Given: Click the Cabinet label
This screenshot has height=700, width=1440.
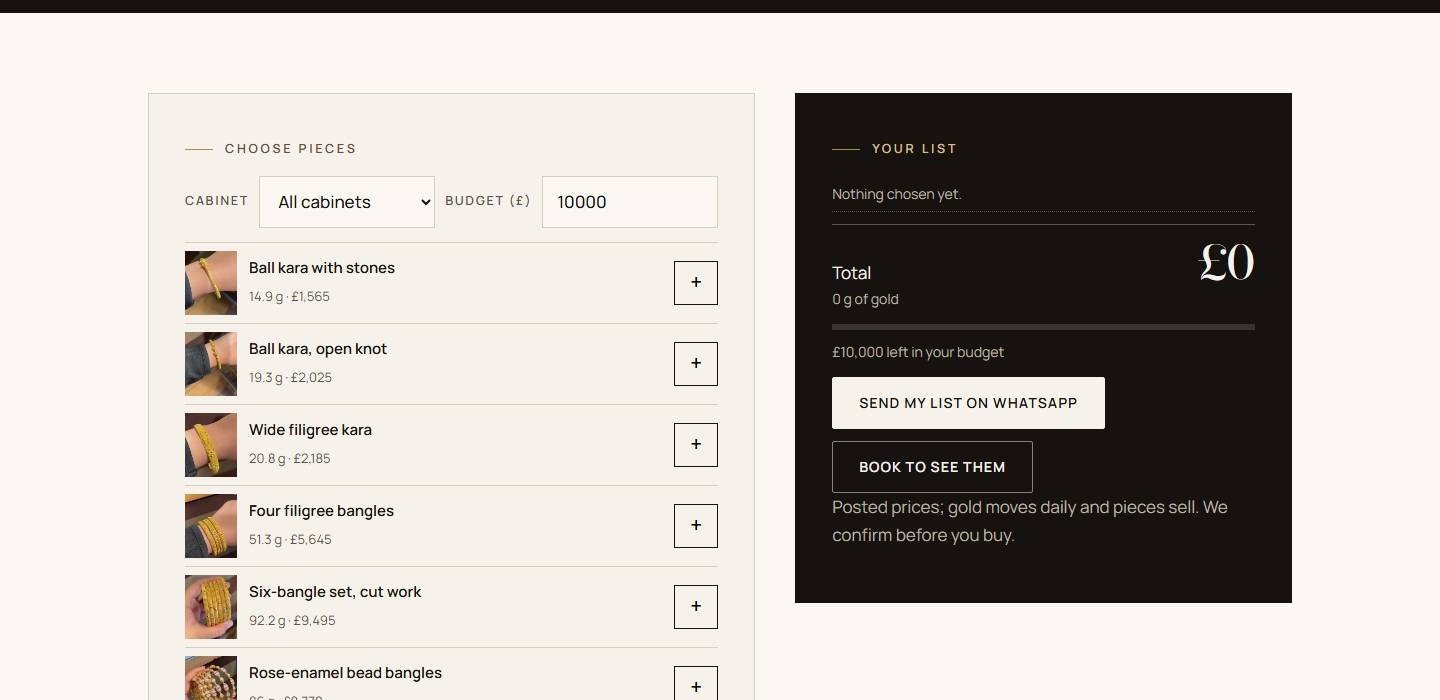Looking at the screenshot, I should click(217, 201).
